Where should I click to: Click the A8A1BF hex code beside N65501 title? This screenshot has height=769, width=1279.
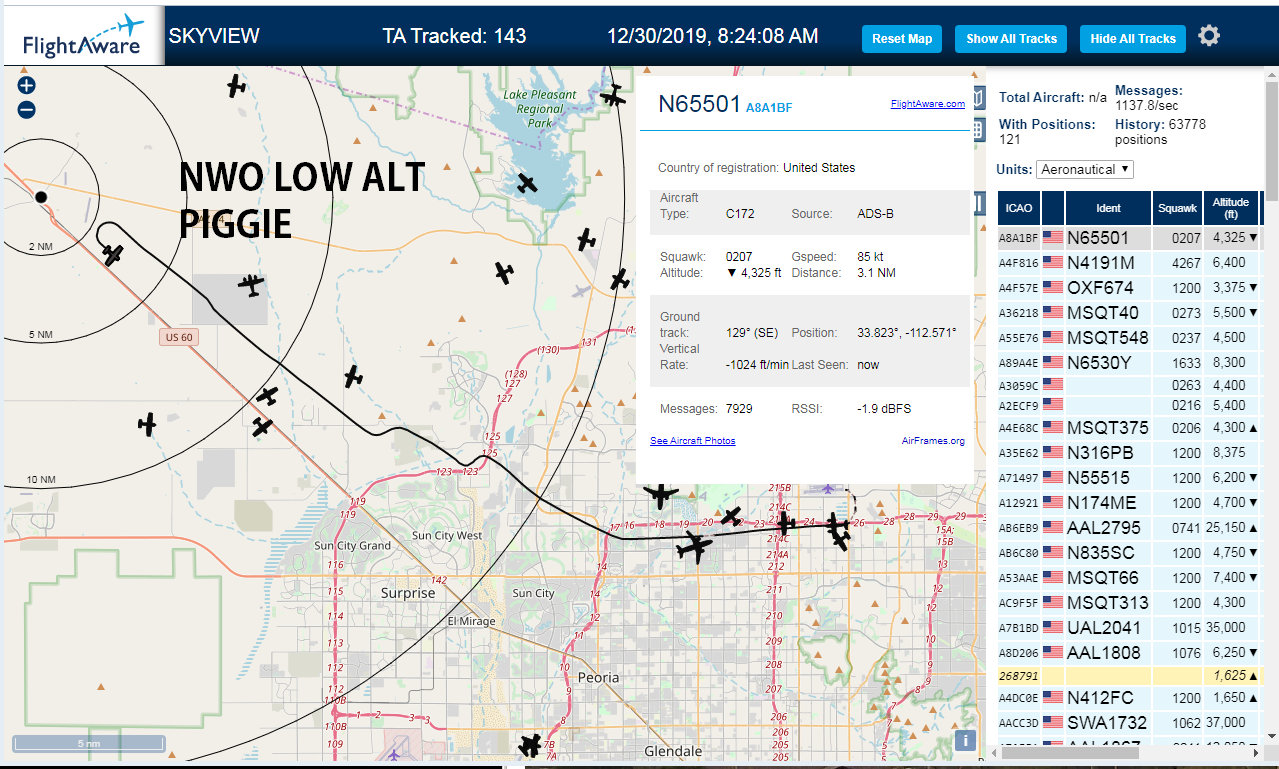click(769, 107)
